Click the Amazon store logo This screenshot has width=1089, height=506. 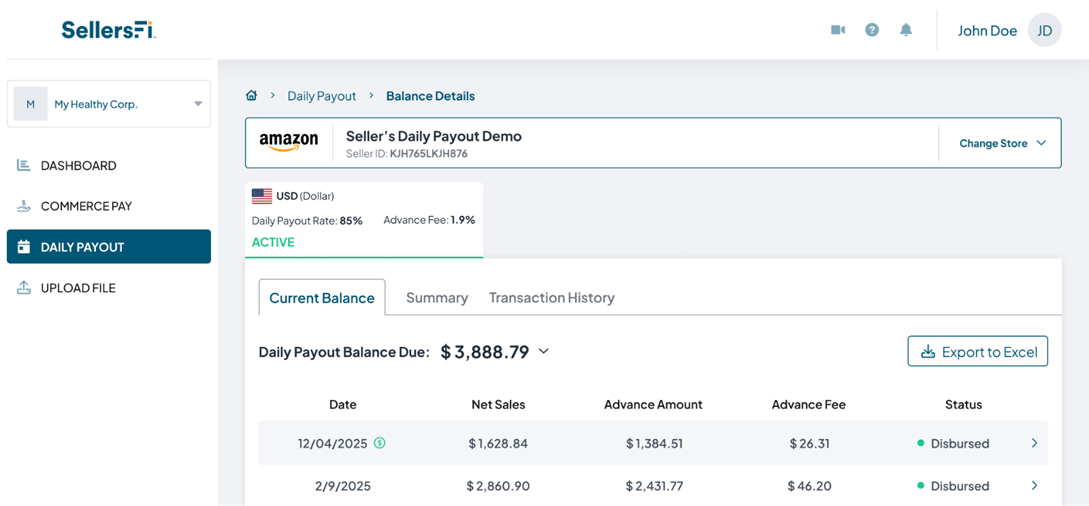[289, 142]
